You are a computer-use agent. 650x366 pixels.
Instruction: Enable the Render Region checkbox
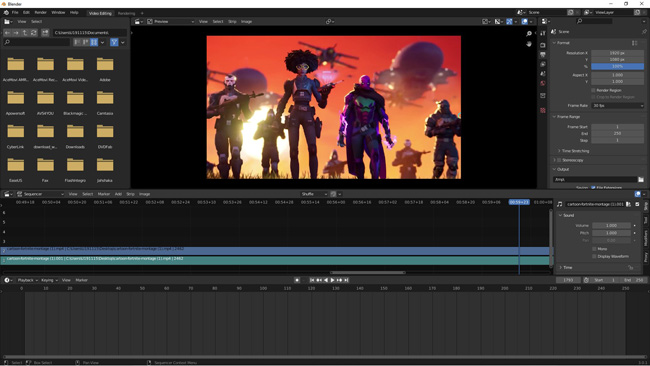click(593, 90)
